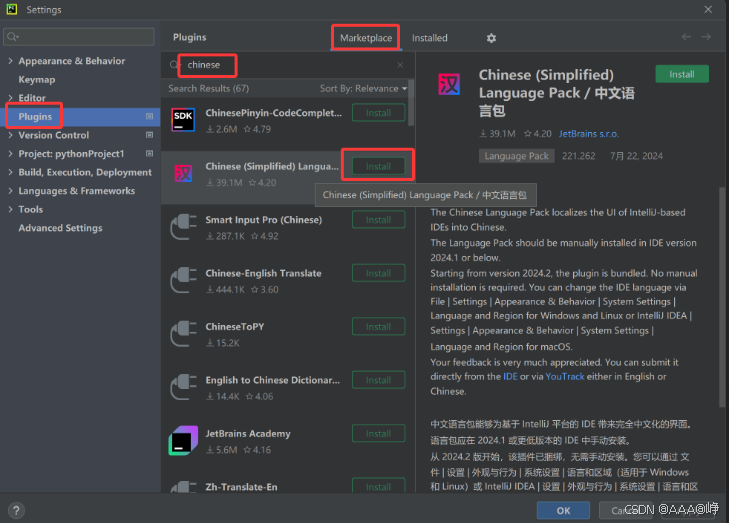
Task: Open the IDE link in description
Action: [510, 377]
